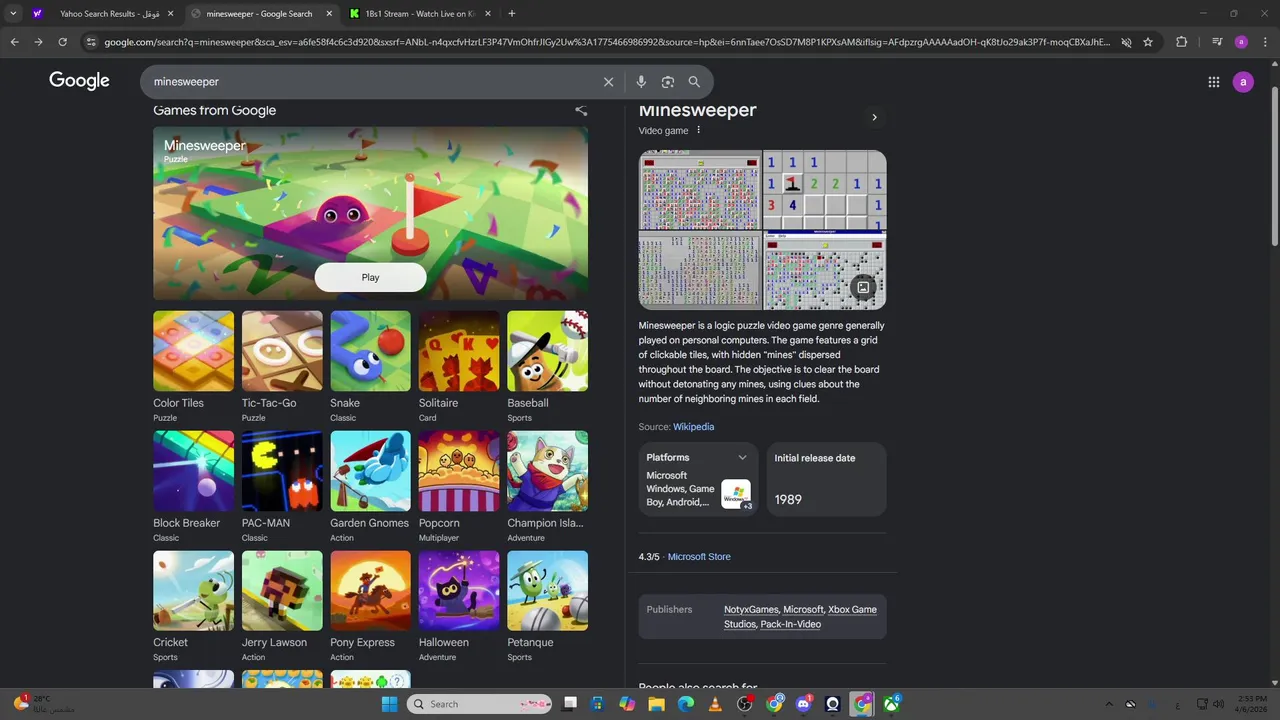Click the Windows taskbar Search box
The image size is (1280, 720).
[480, 704]
